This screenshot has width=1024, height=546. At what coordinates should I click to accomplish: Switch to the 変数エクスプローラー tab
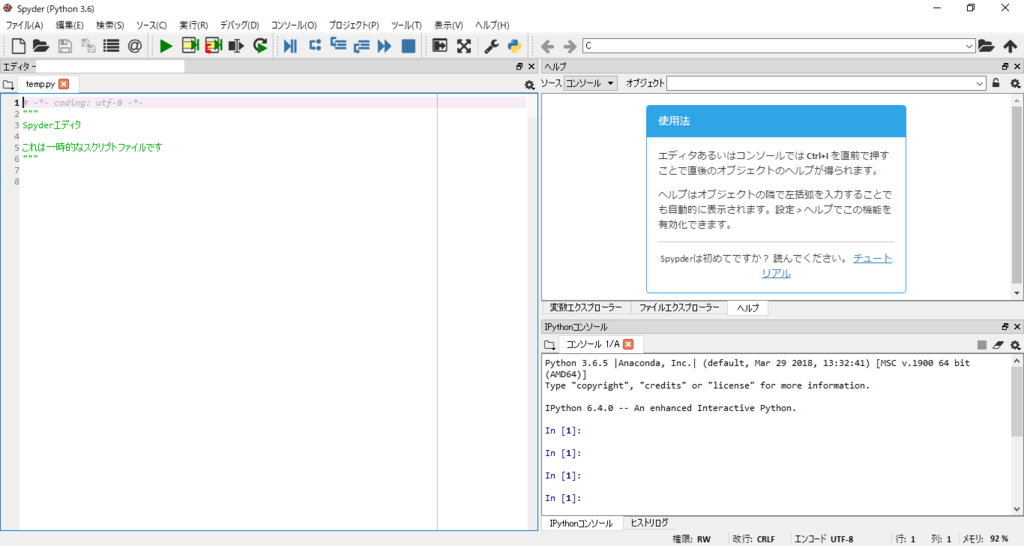pos(586,308)
